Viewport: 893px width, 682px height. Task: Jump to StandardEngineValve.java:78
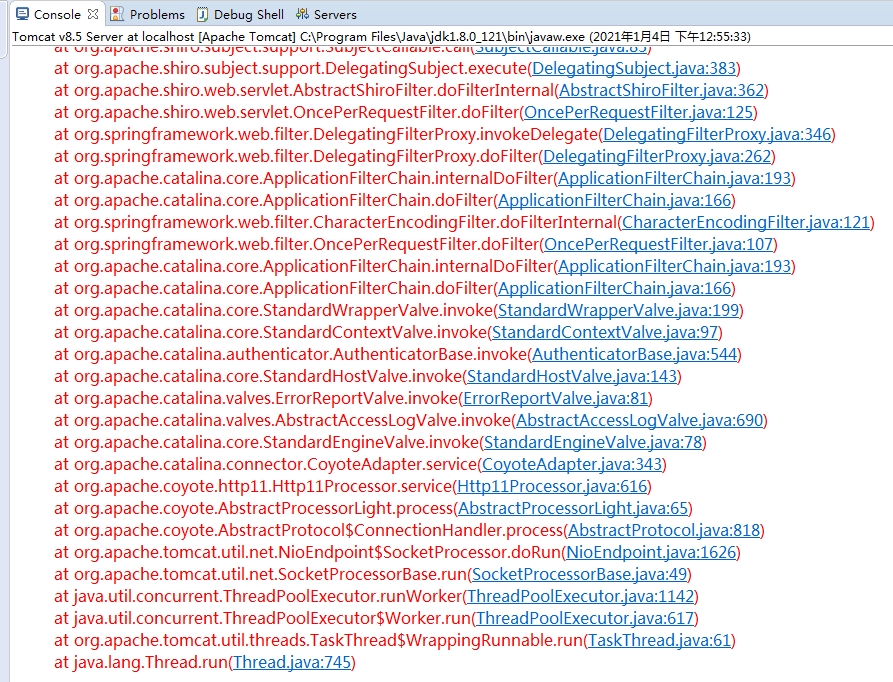pos(593,443)
